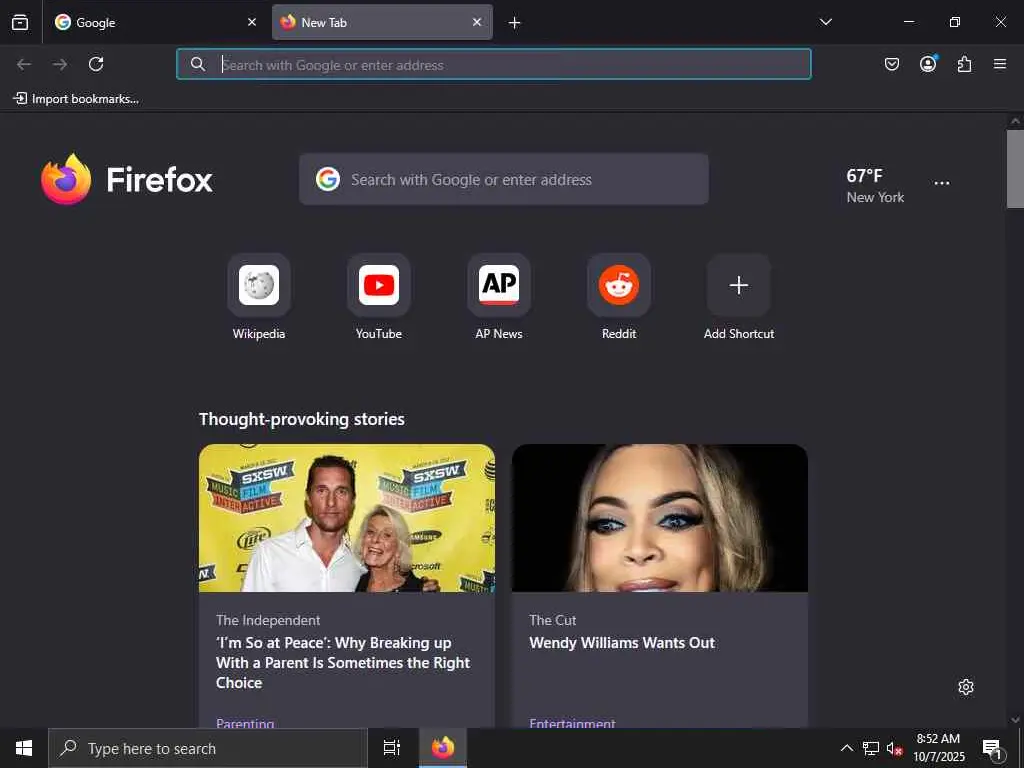This screenshot has height=768, width=1024.
Task: Open the Extensions puzzle icon
Action: pos(964,64)
